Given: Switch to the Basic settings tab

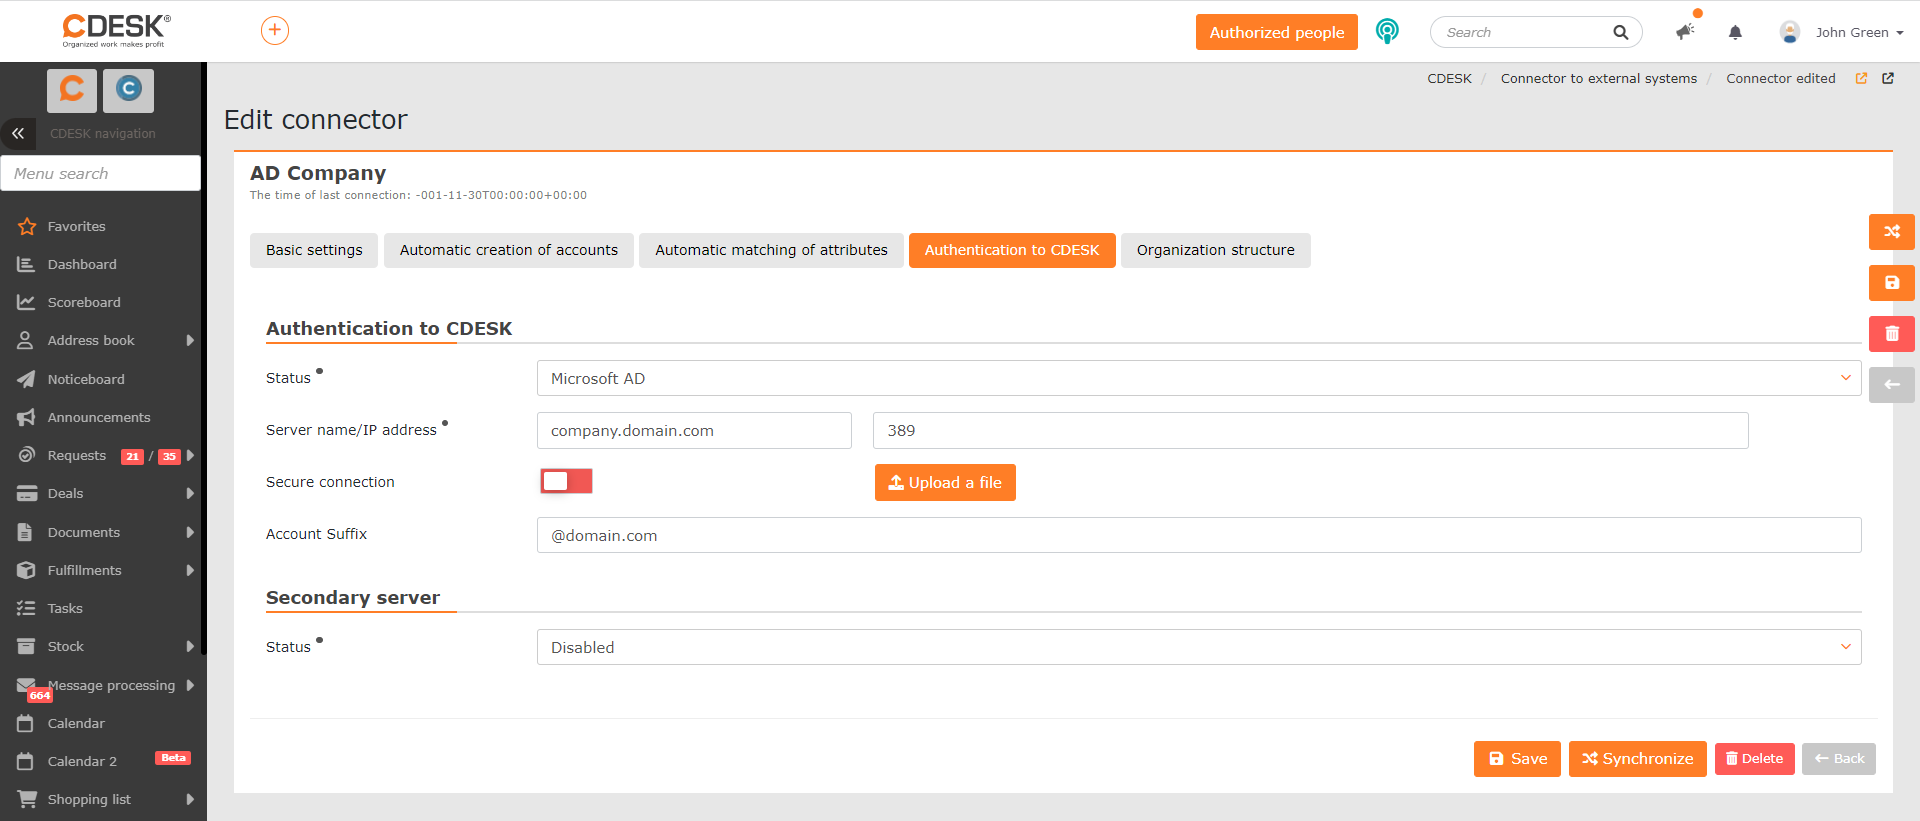Looking at the screenshot, I should tap(314, 250).
